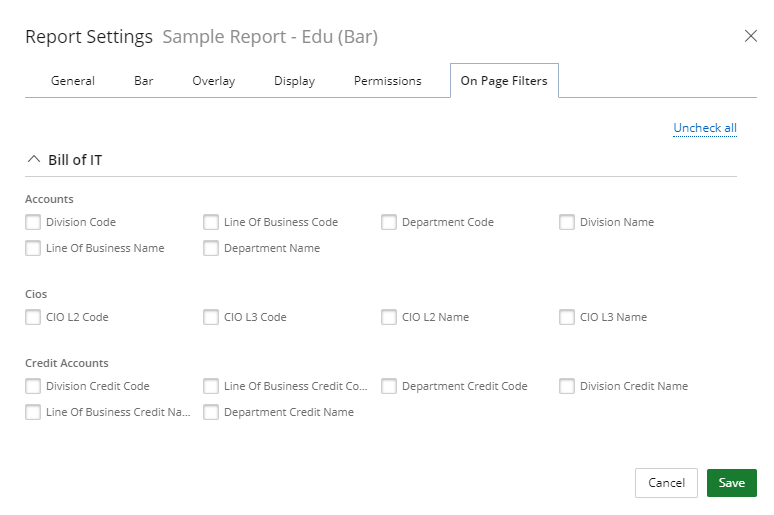Cancel the report settings changes
This screenshot has height=515, width=774.
[x=666, y=482]
